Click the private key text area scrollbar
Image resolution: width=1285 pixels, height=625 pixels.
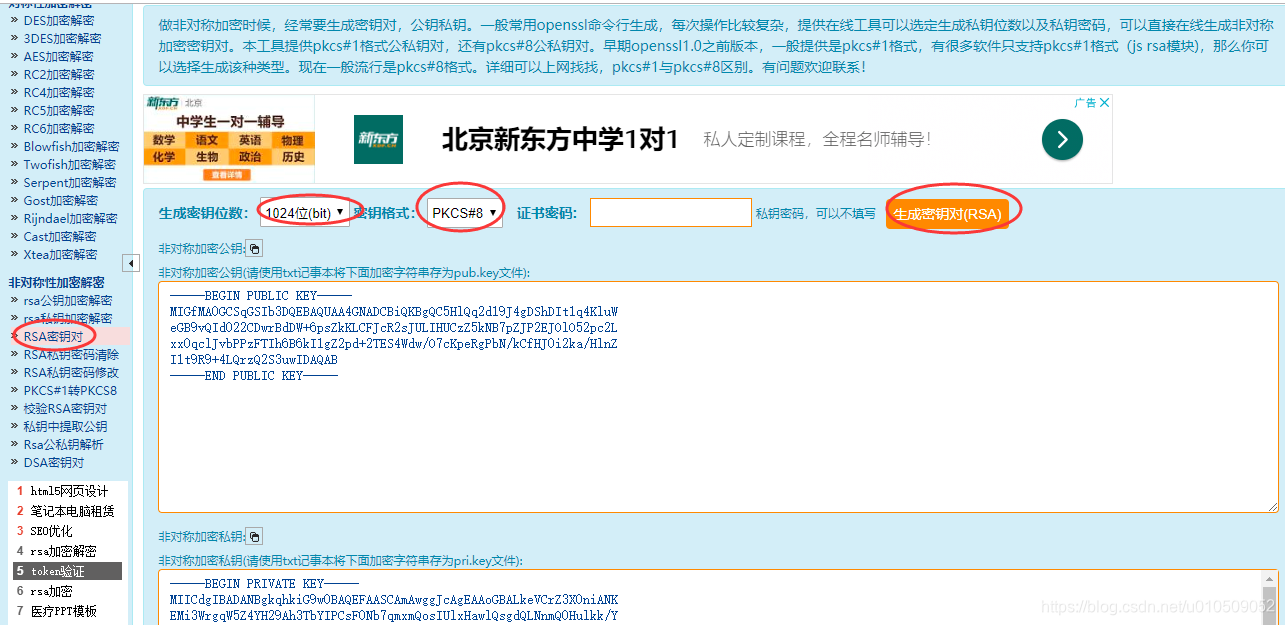click(x=1270, y=597)
